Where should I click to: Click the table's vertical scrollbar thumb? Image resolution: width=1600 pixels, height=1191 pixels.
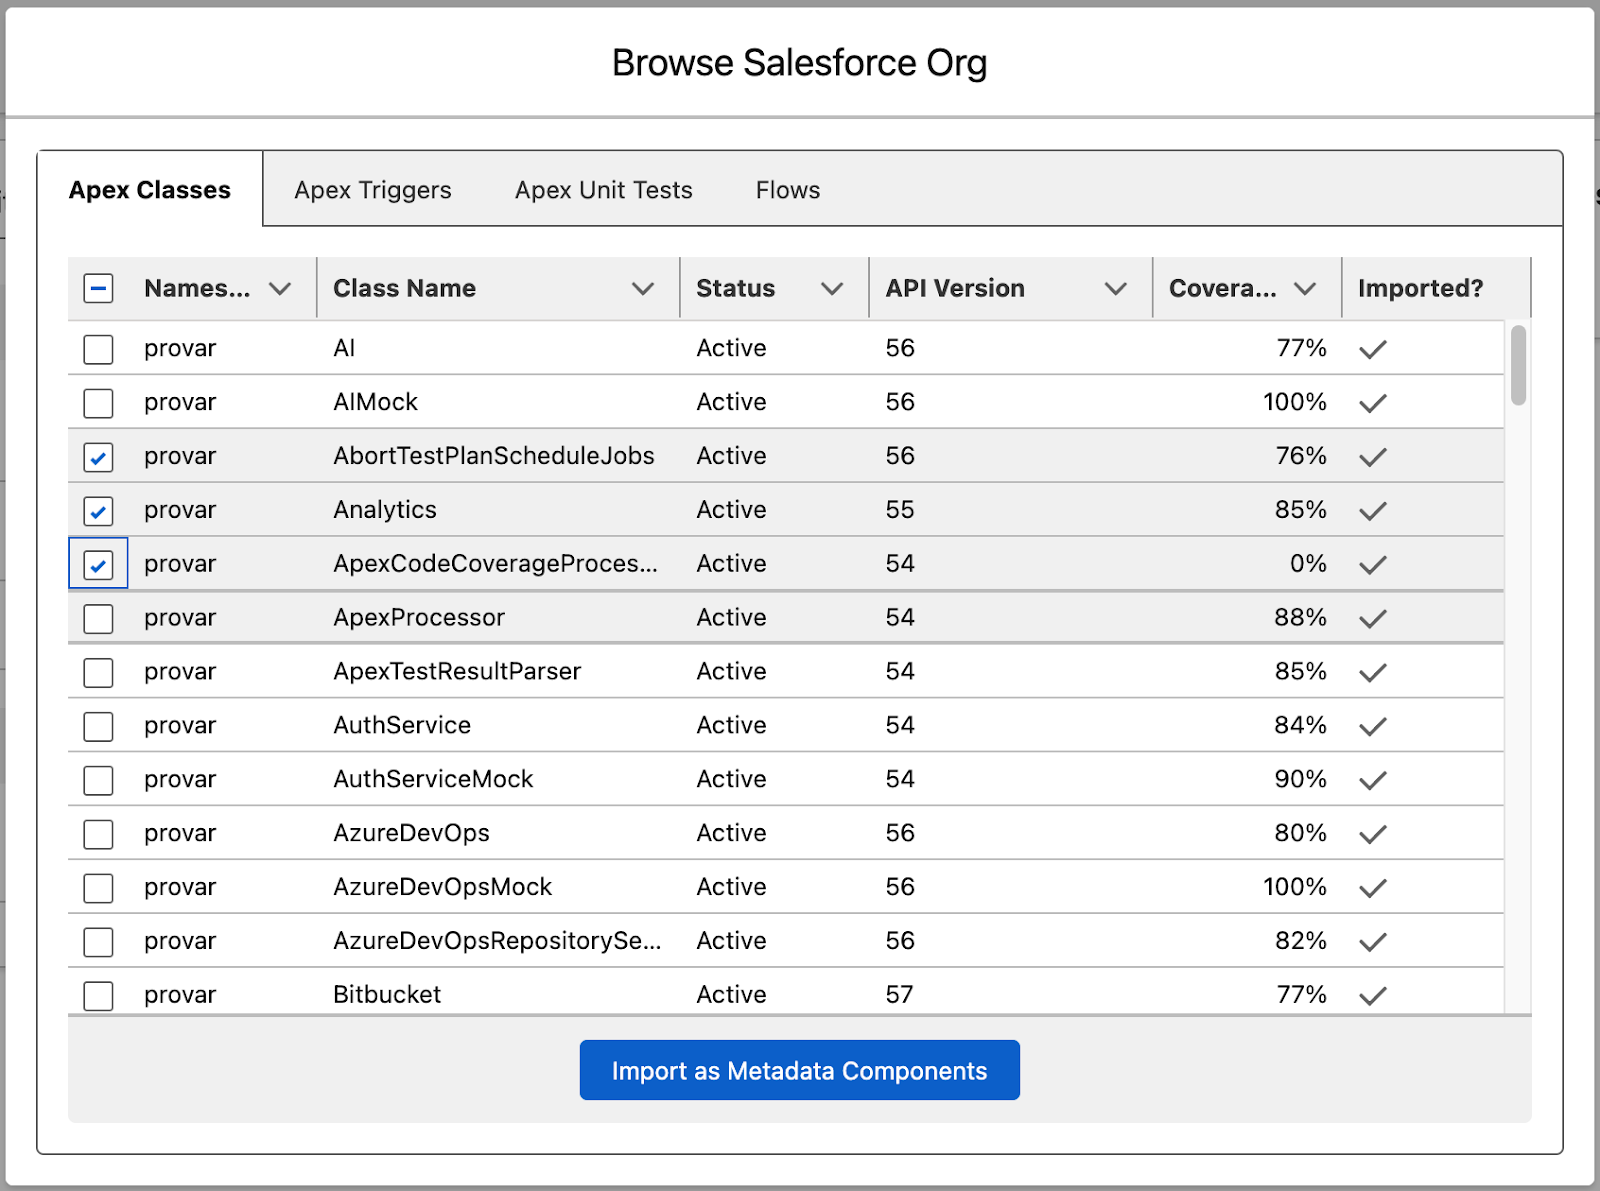pos(1518,365)
